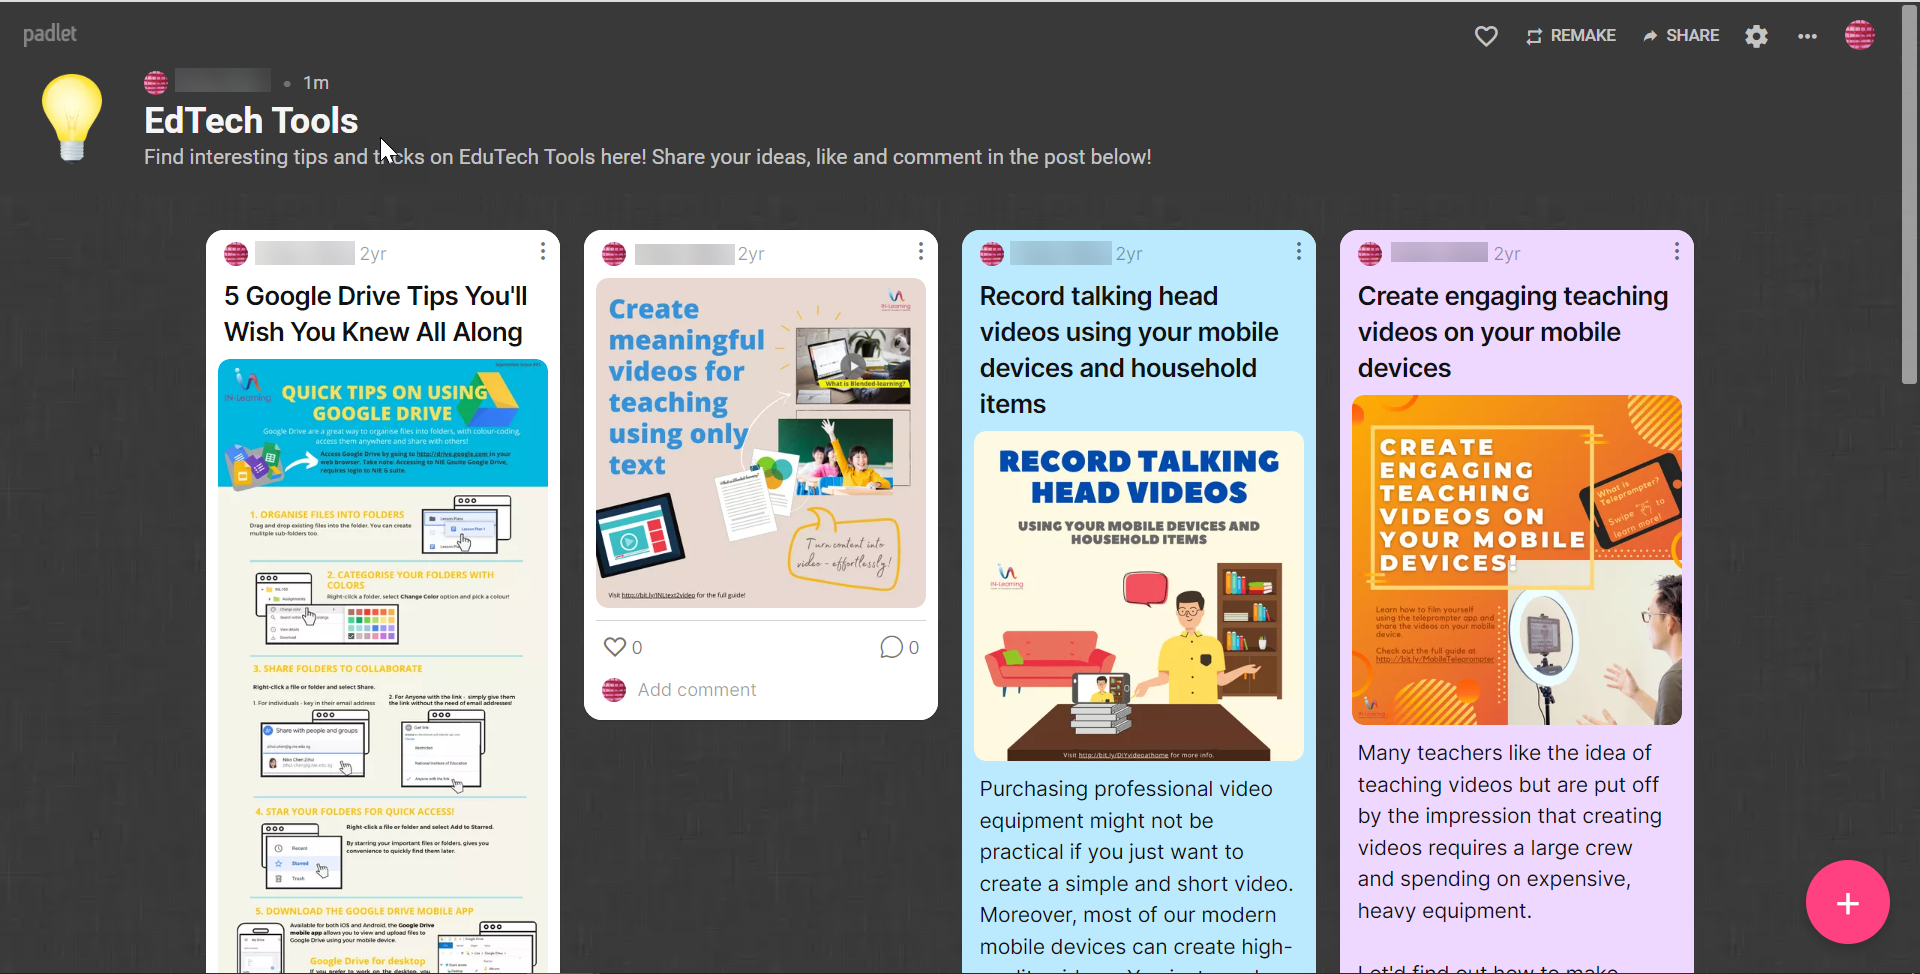
Task: Open the Record Talking Head Videos image
Action: pyautogui.click(x=1139, y=596)
